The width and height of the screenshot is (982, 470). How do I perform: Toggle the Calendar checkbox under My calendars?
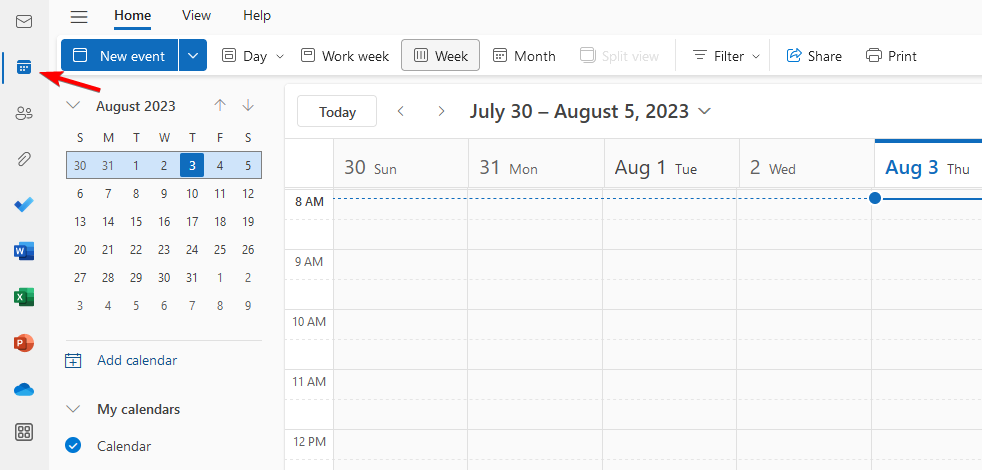point(73,446)
